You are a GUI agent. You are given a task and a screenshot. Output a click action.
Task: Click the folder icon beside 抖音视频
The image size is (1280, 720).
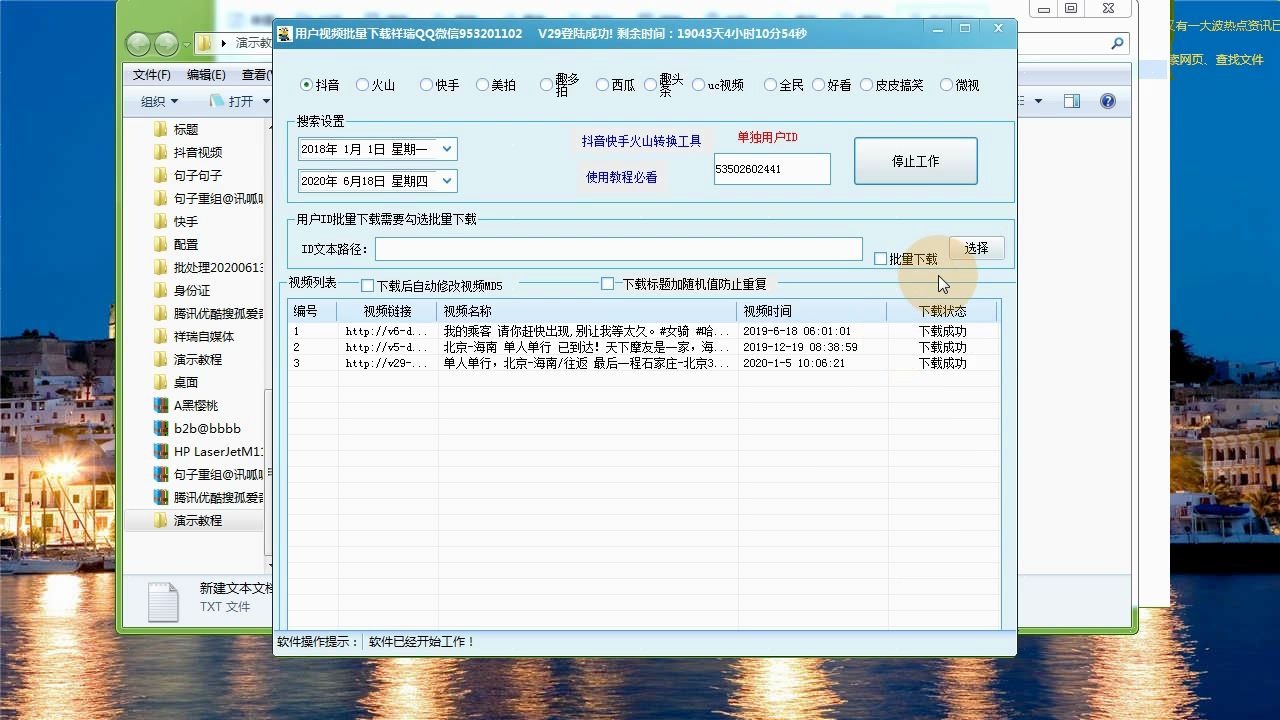click(x=160, y=152)
